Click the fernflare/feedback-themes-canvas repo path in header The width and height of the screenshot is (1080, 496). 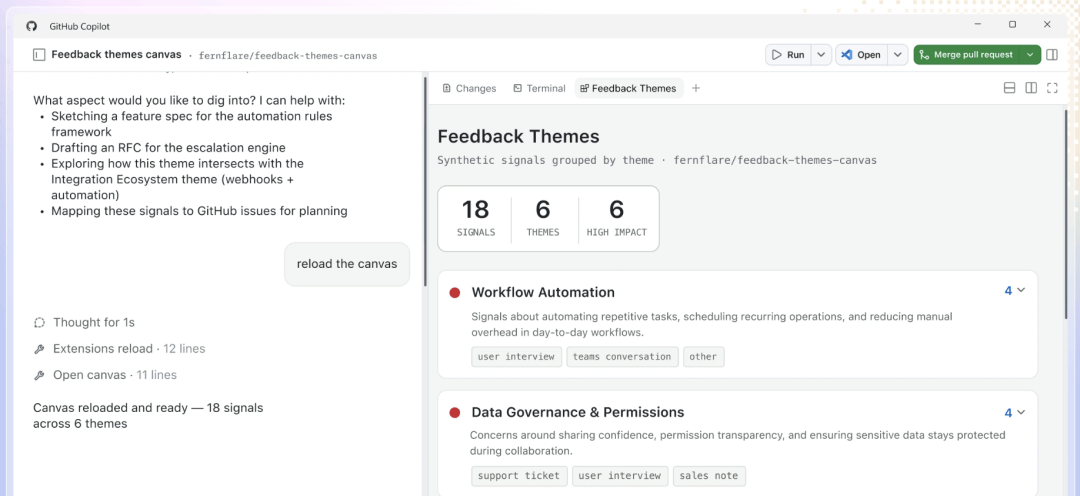(x=288, y=55)
